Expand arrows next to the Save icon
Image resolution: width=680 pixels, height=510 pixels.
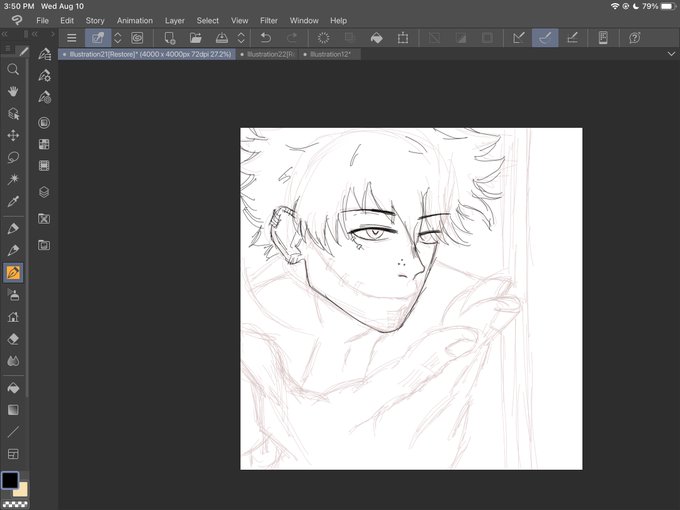(x=241, y=38)
